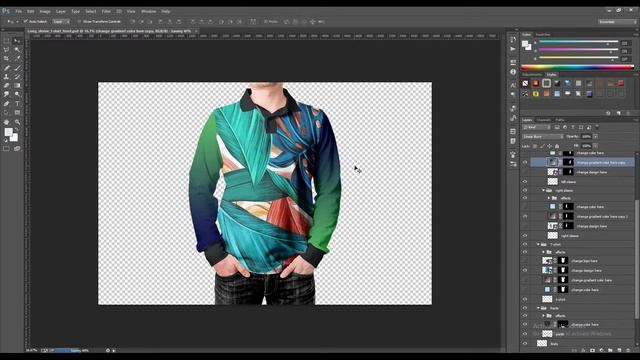Select the Eraser tool
640x360 pixels.
[7, 86]
